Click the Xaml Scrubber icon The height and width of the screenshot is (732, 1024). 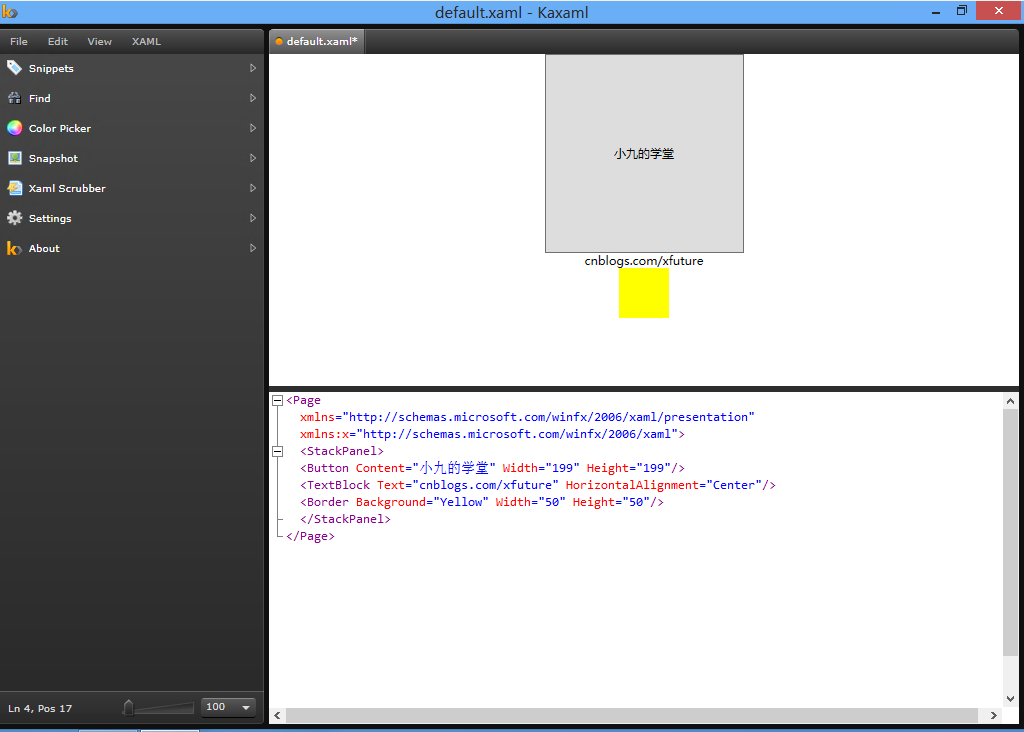14,188
